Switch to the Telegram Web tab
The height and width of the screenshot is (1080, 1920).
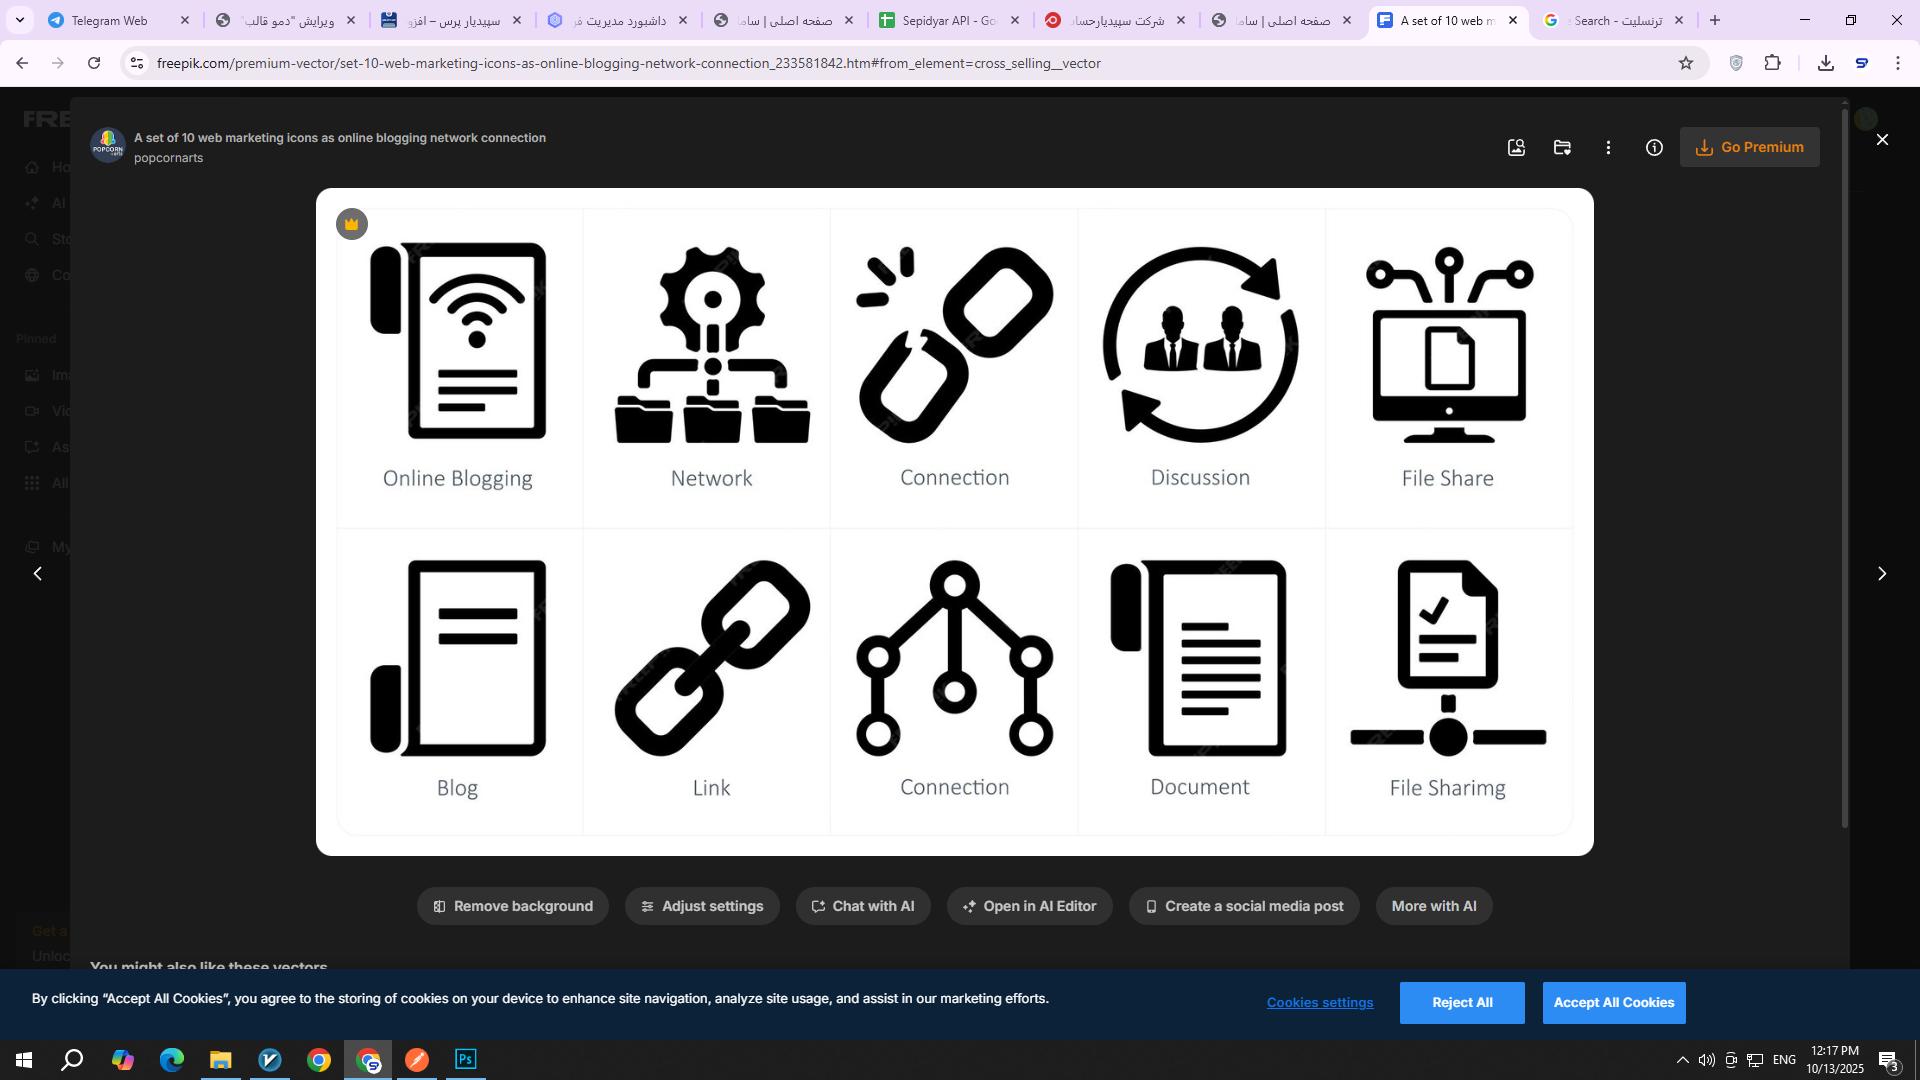pos(110,20)
